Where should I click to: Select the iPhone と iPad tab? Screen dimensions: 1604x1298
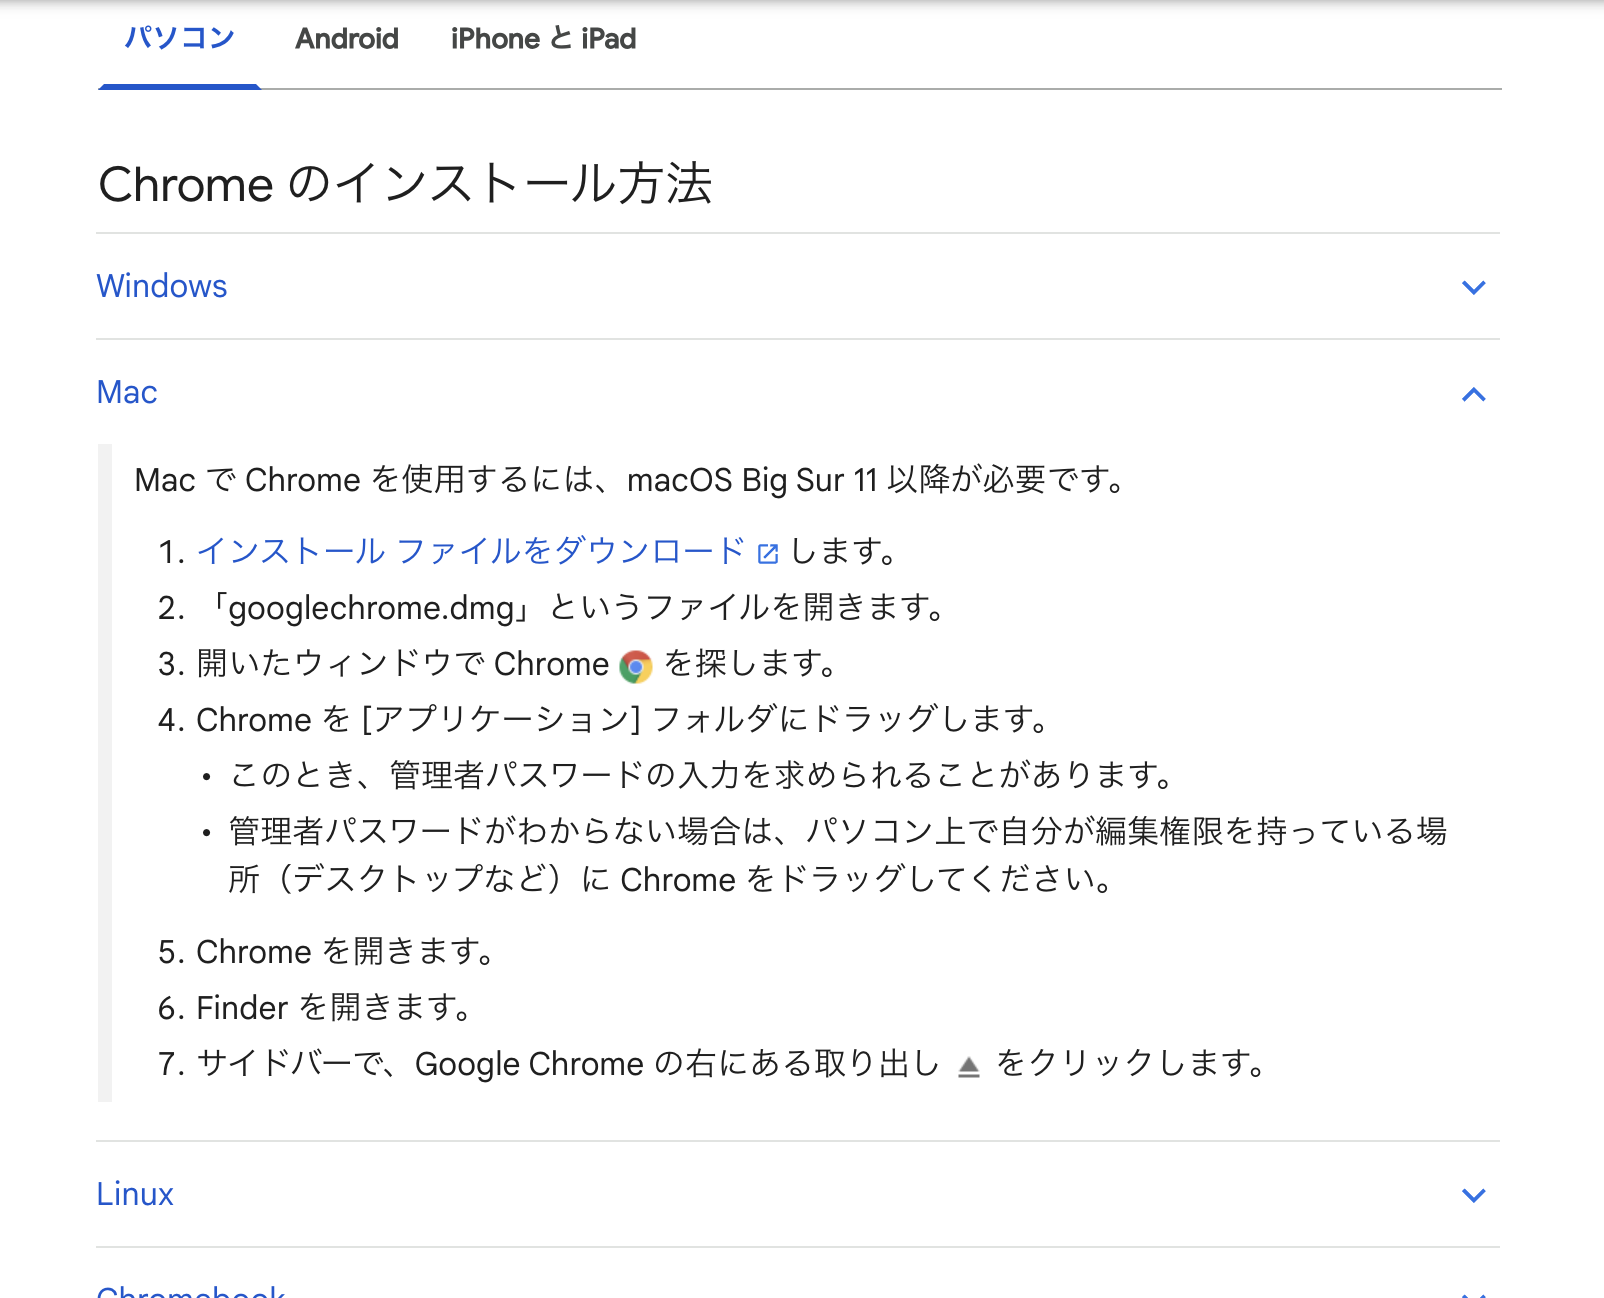pyautogui.click(x=543, y=39)
